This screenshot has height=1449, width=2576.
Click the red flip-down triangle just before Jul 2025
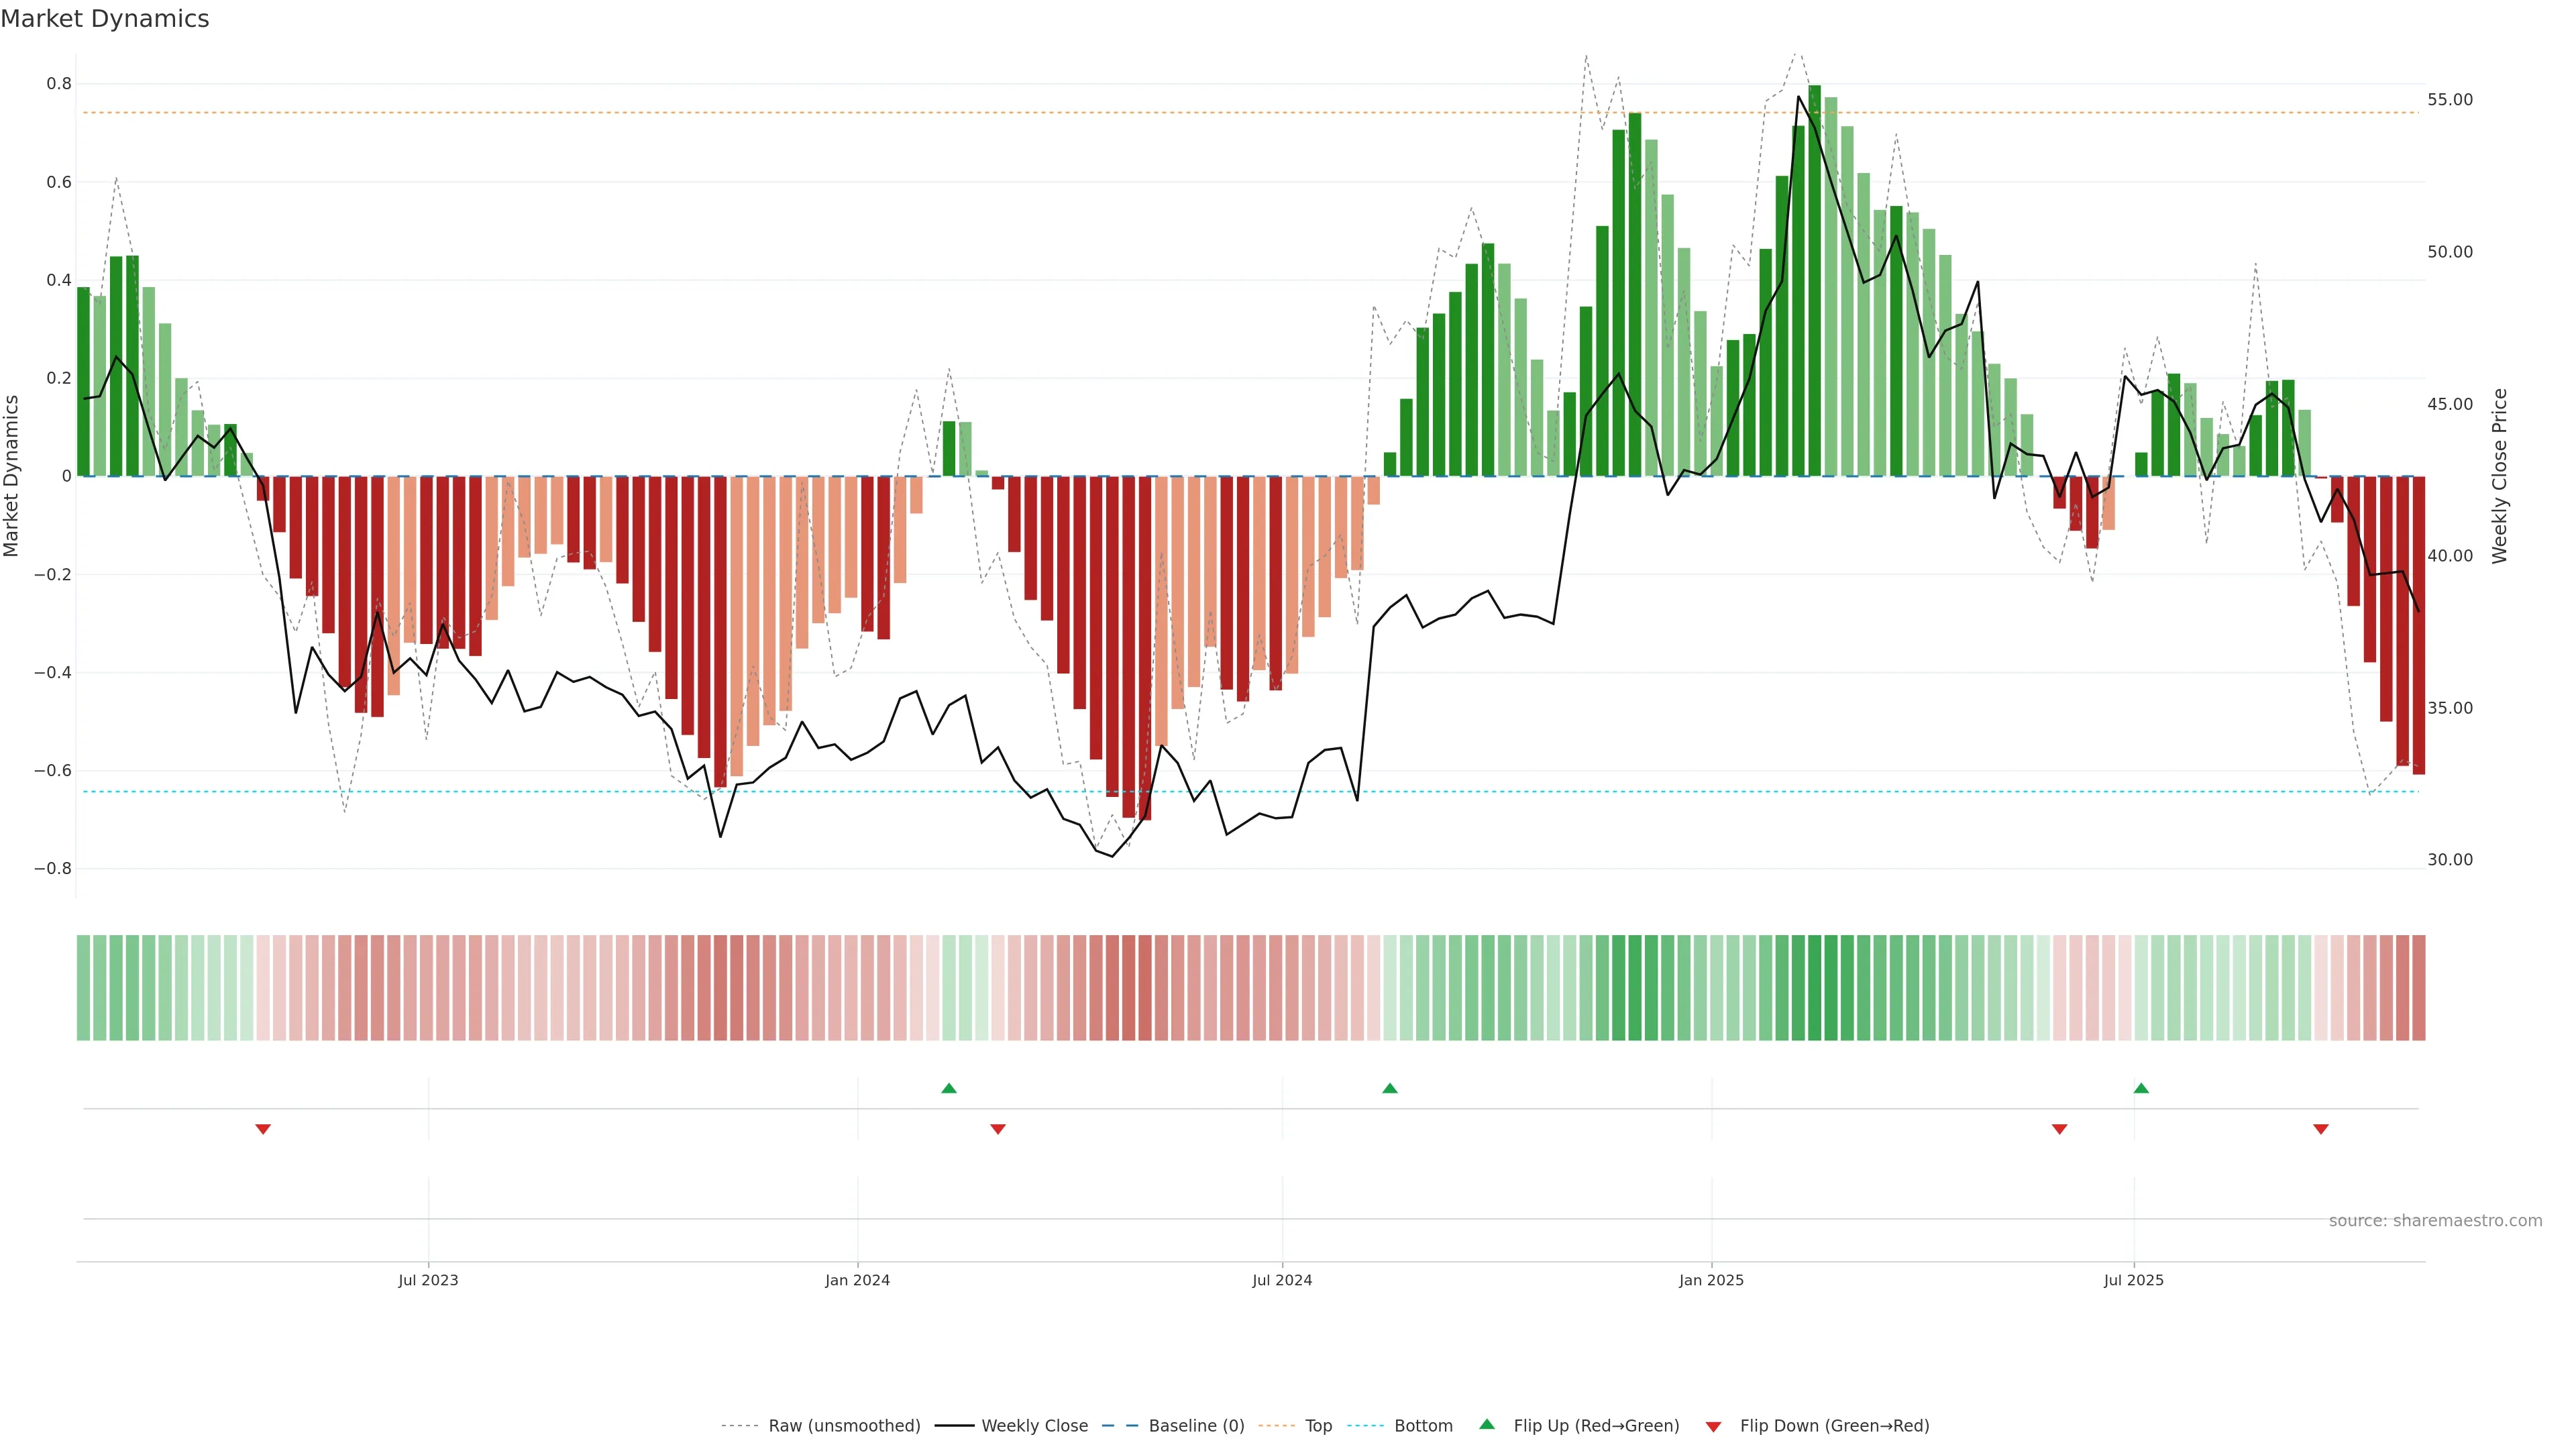point(2059,1129)
